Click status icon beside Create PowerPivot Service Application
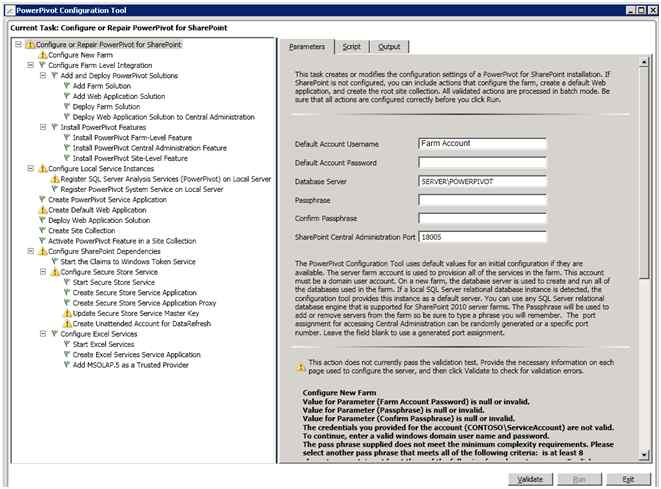This screenshot has width=661, height=489. click(x=42, y=200)
